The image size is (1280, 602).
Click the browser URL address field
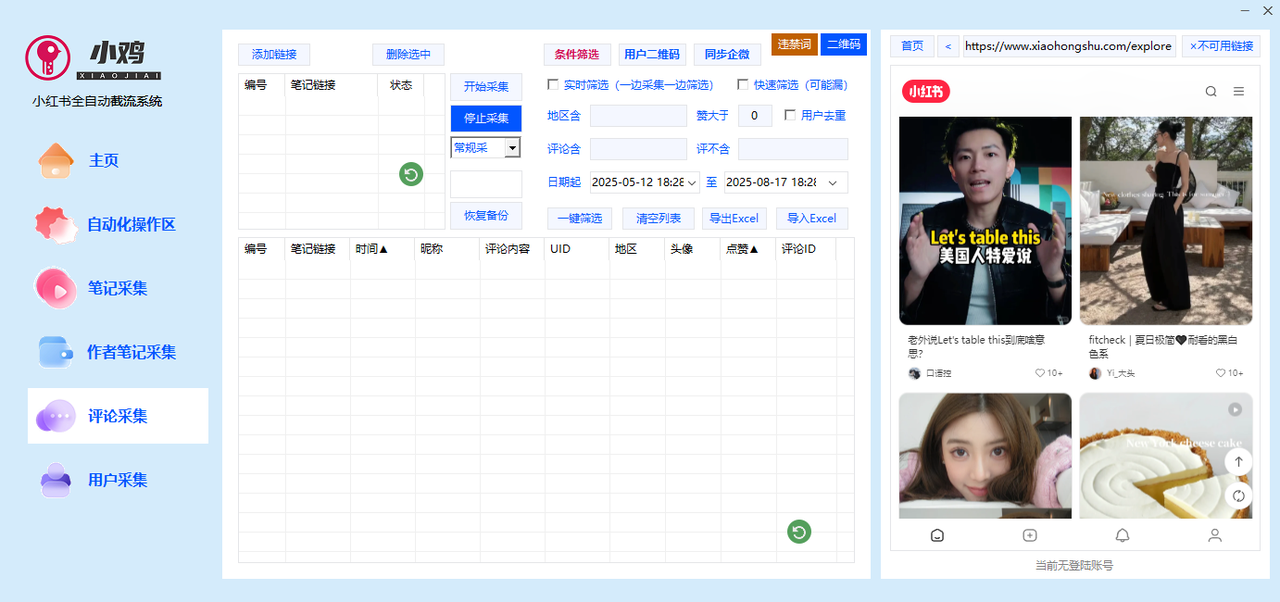[x=1069, y=46]
